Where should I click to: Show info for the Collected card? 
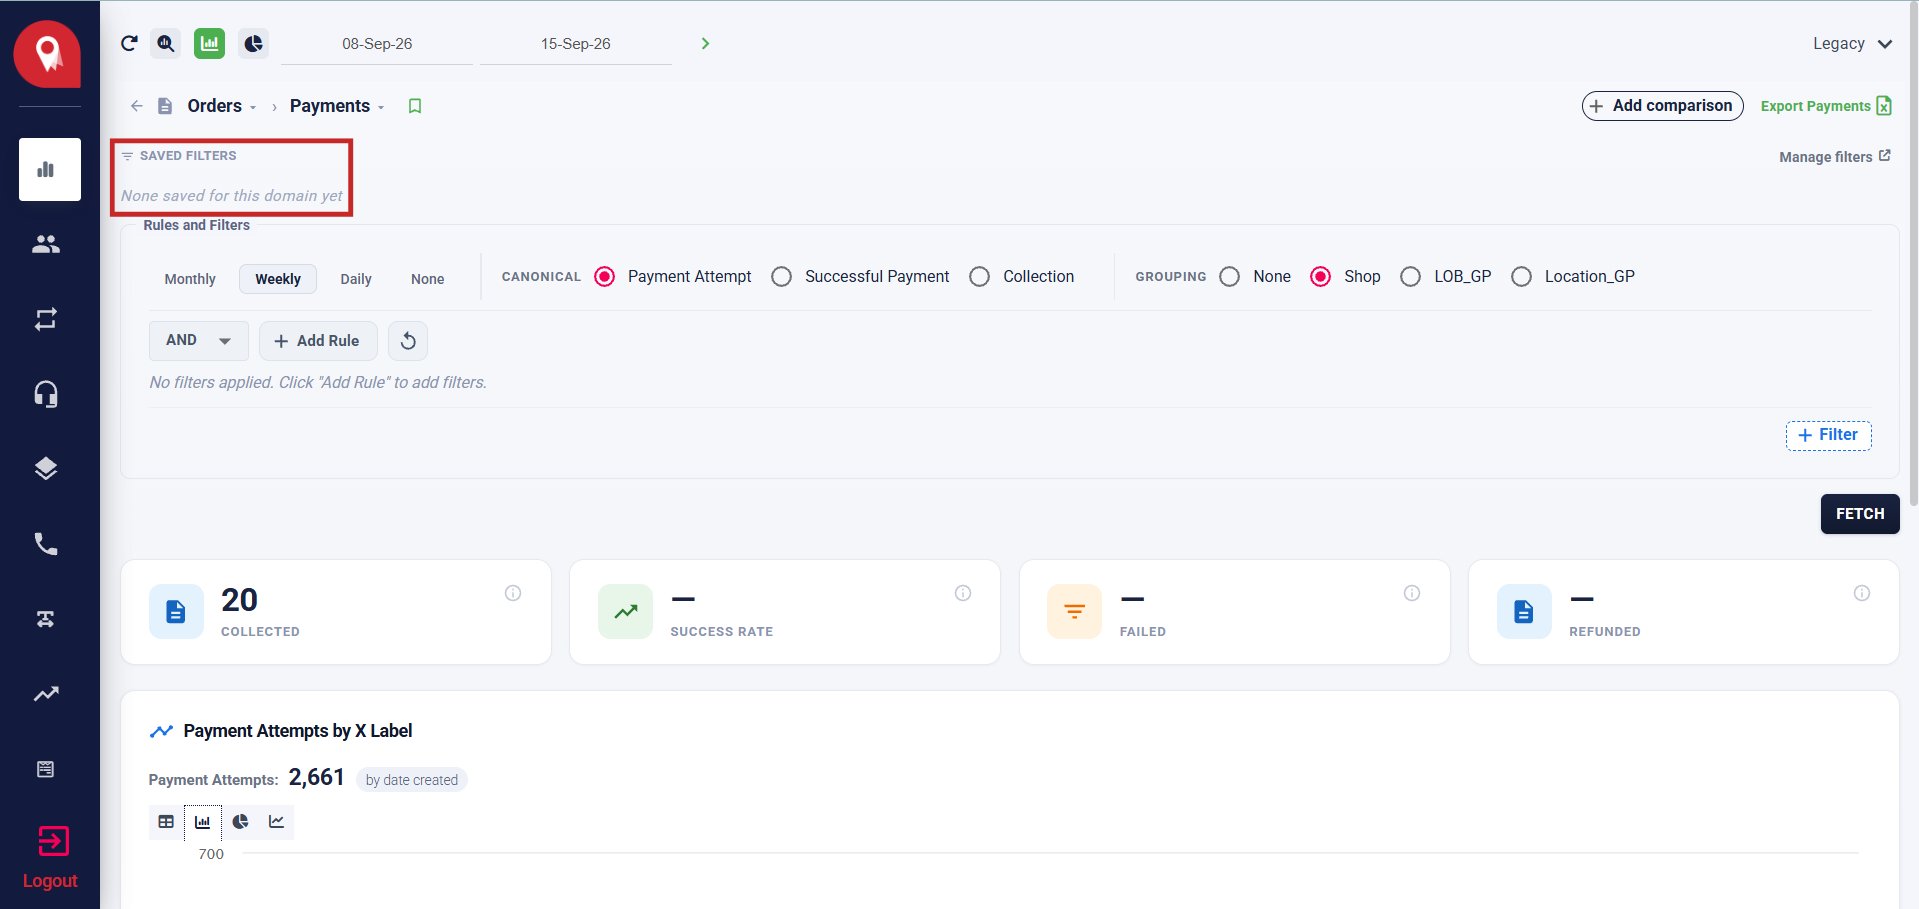coord(513,593)
